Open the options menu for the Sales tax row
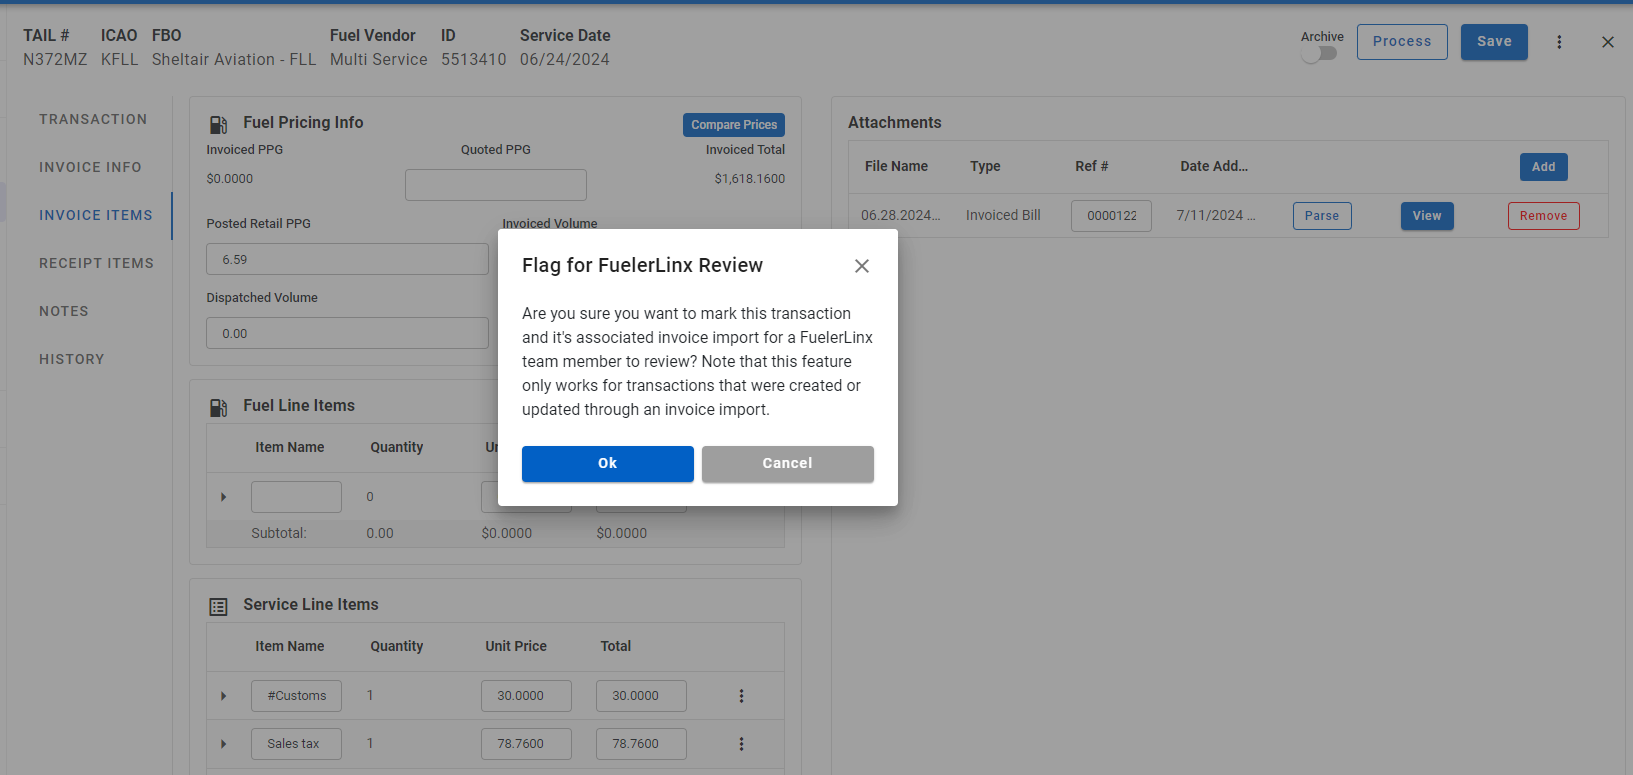Viewport: 1633px width, 775px height. coord(741,744)
